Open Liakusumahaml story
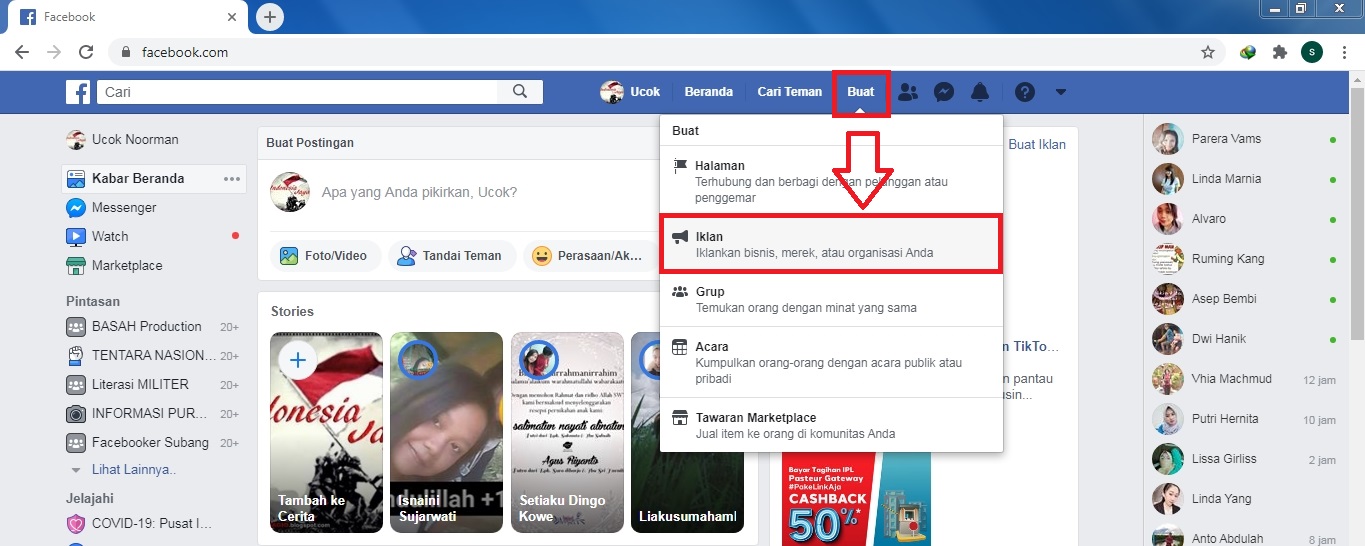 (686, 432)
